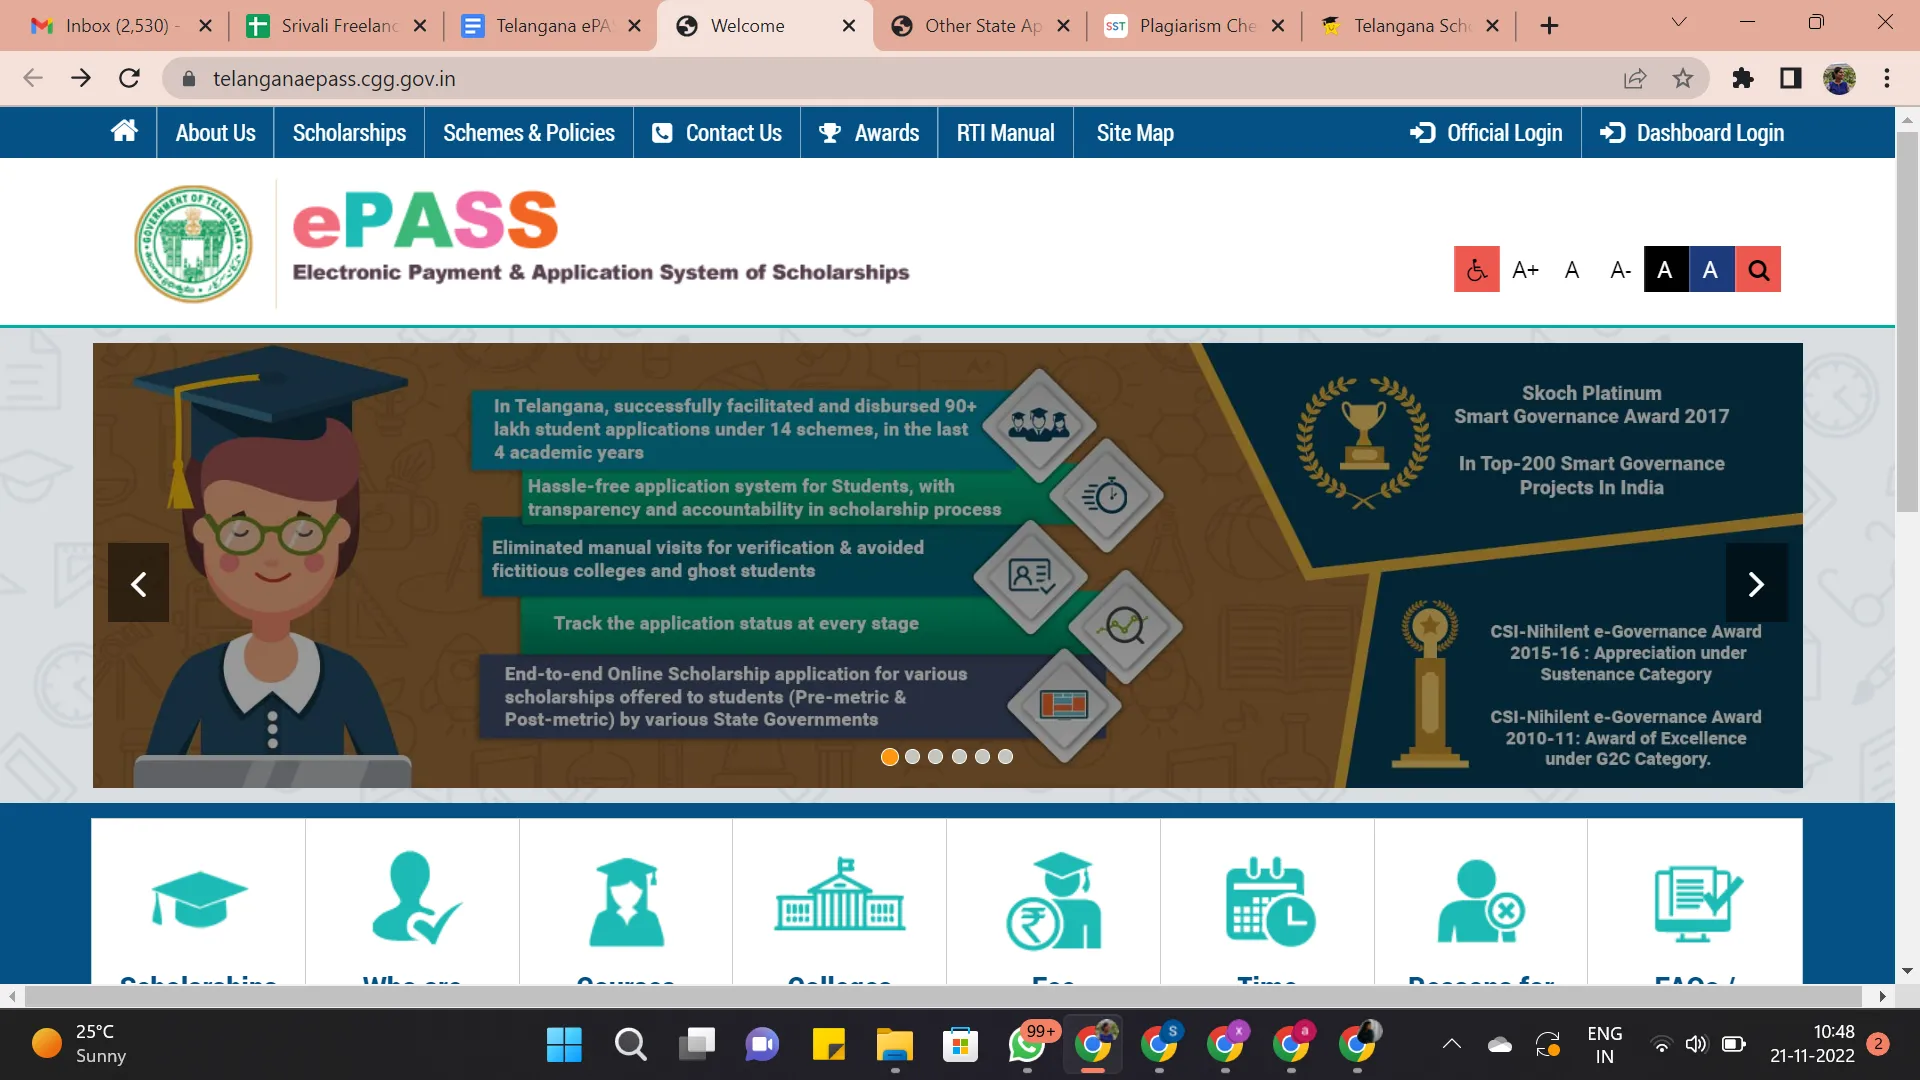The height and width of the screenshot is (1080, 1920).
Task: Click Official Login link
Action: pos(1486,133)
